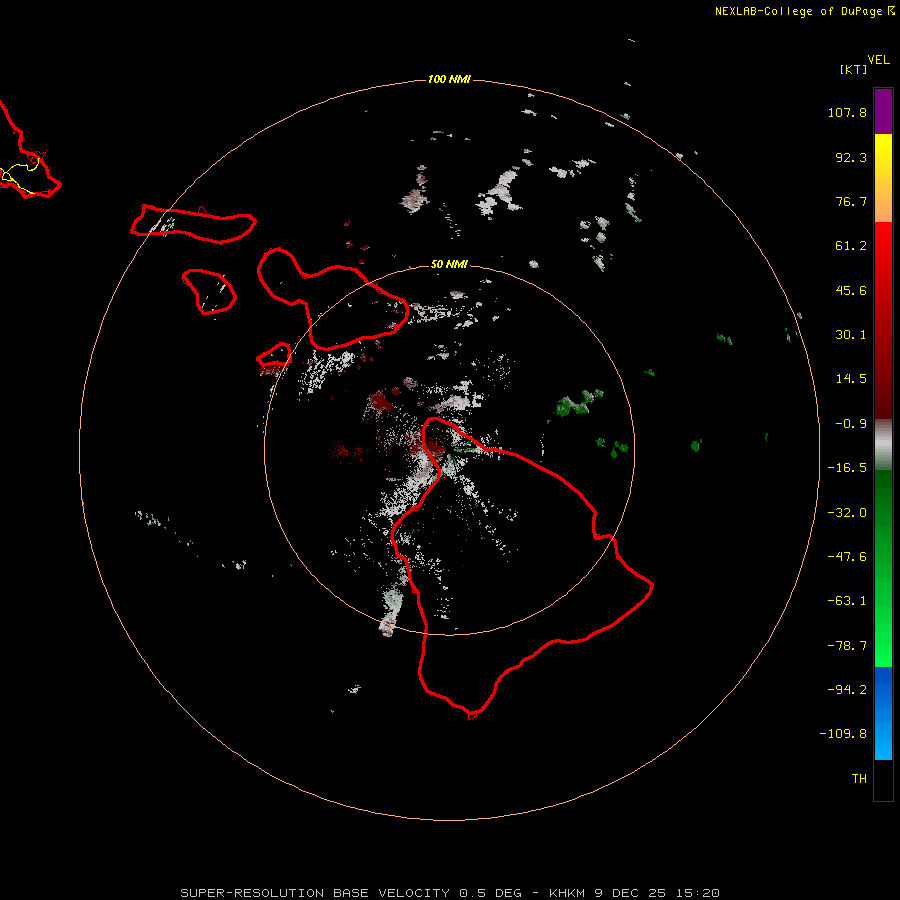Click the 100 NMI range ring label

pos(449,79)
